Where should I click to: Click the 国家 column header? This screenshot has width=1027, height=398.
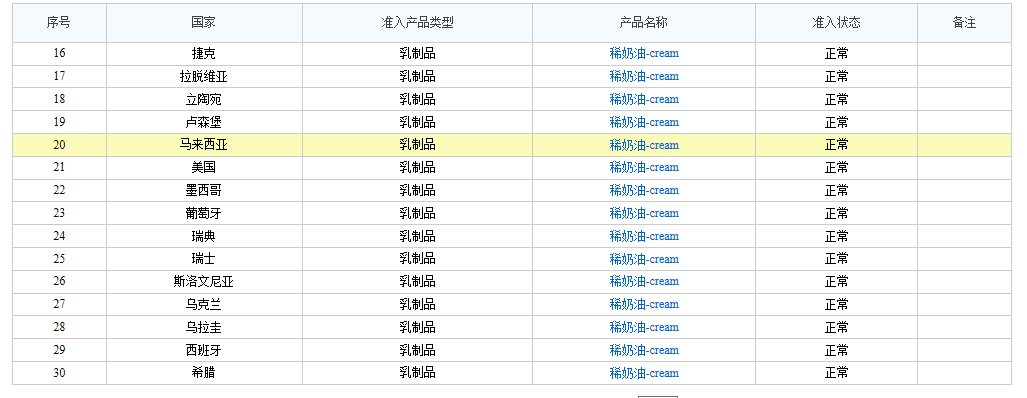(x=204, y=23)
